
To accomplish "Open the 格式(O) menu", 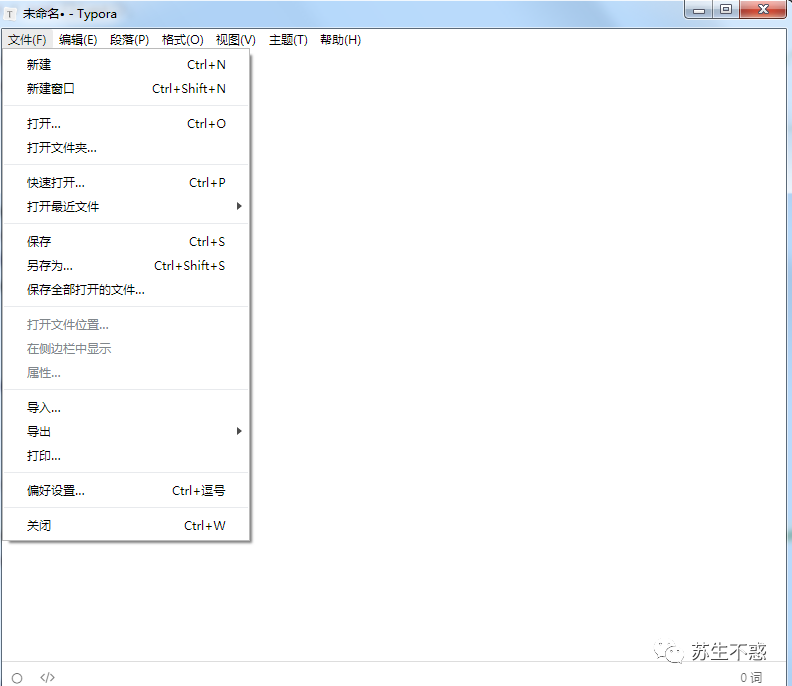I will (x=182, y=39).
